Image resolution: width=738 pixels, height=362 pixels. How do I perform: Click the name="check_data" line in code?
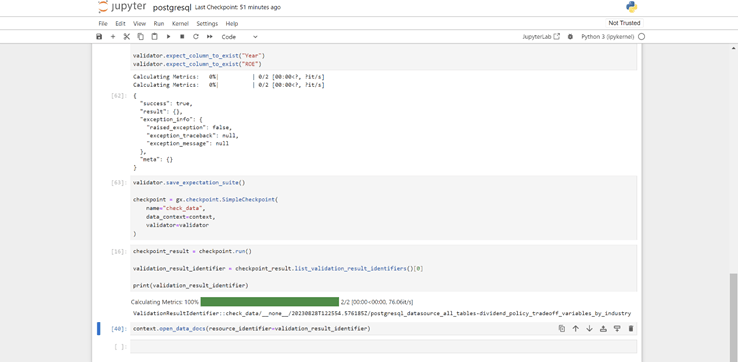(176, 208)
